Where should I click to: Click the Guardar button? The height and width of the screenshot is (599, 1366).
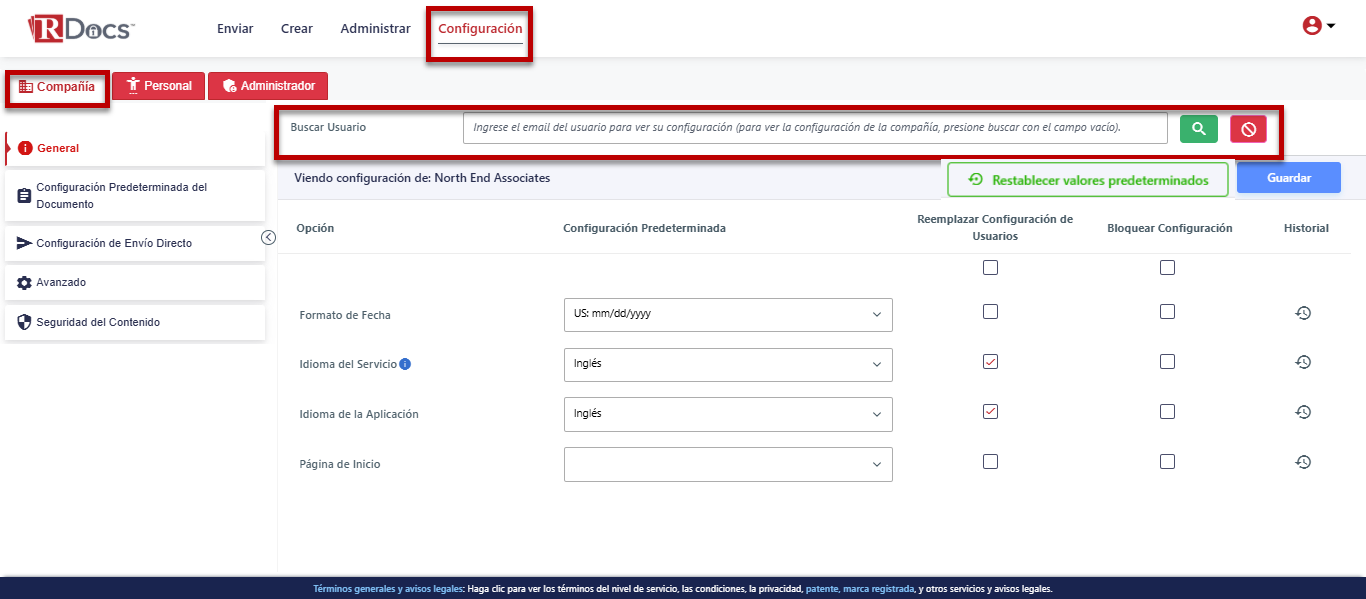[x=1288, y=178]
